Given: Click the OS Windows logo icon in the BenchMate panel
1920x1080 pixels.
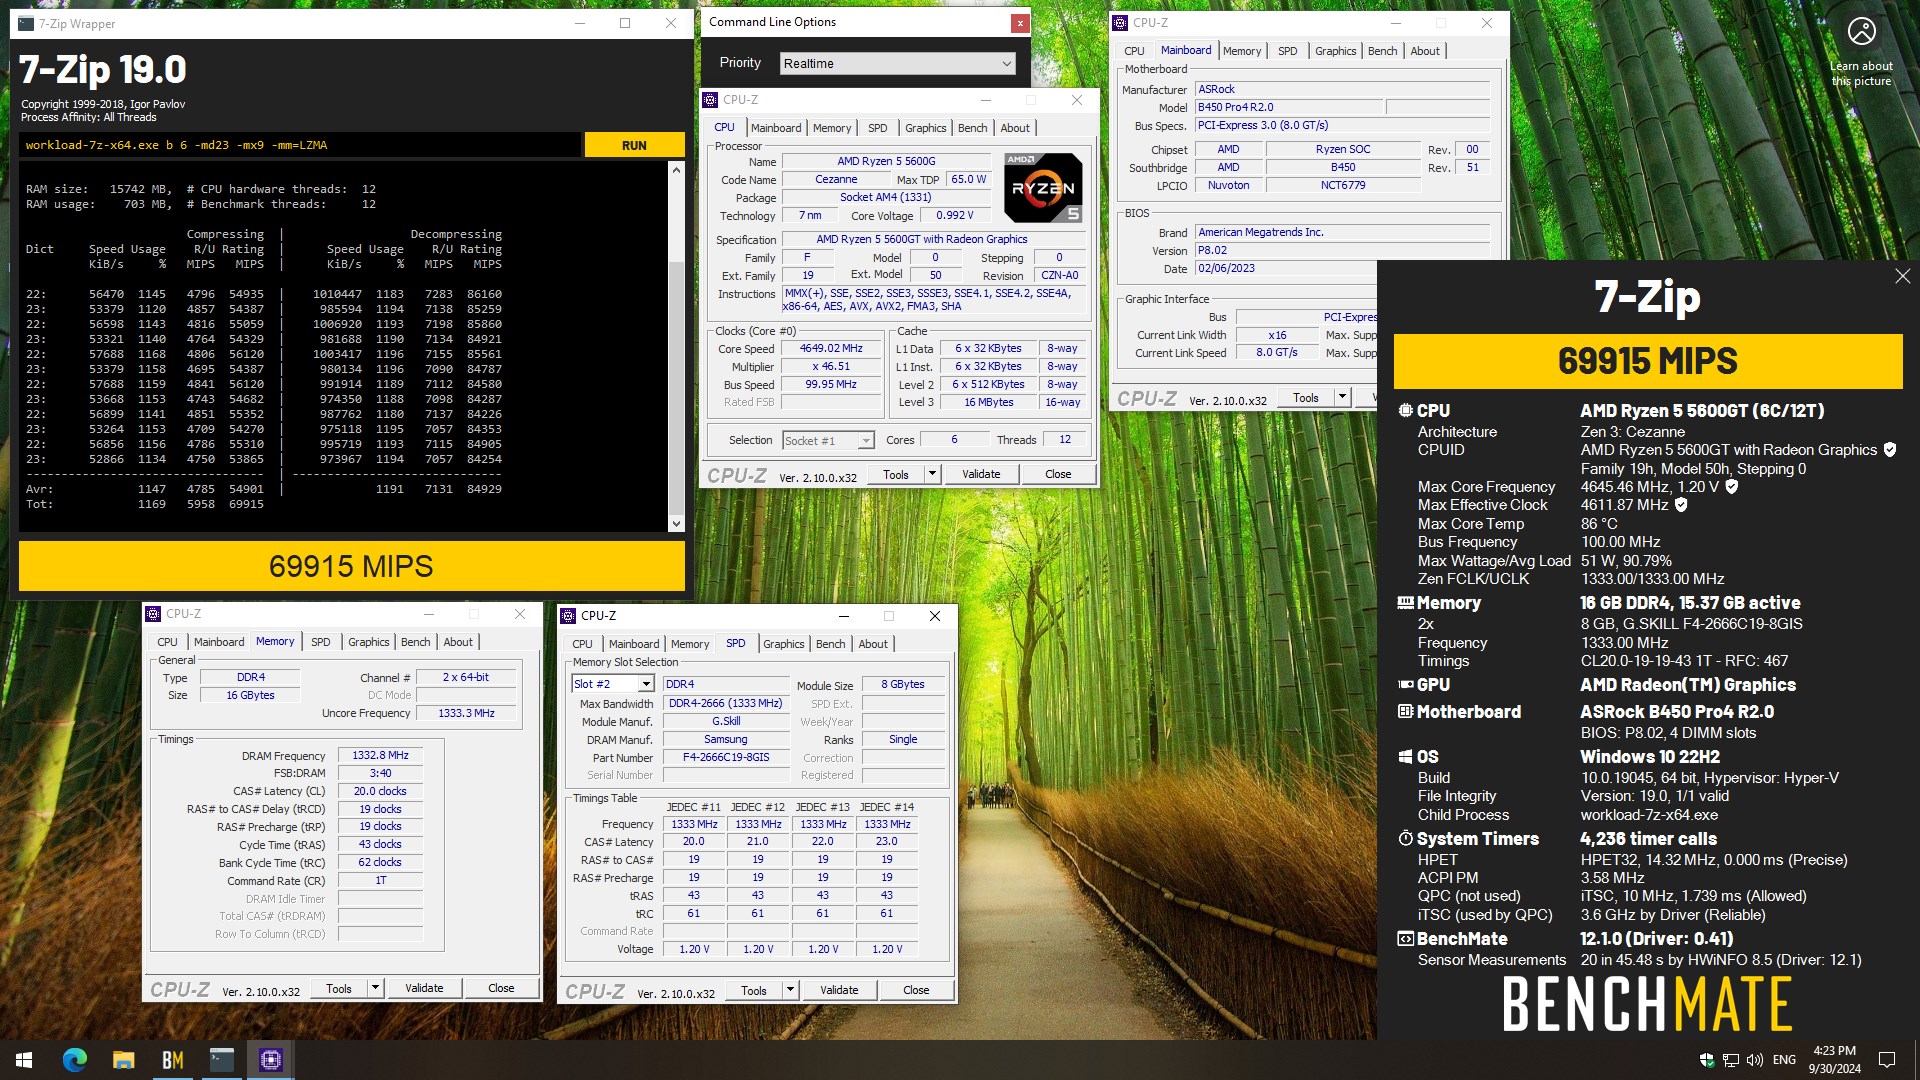Looking at the screenshot, I should pyautogui.click(x=1406, y=757).
